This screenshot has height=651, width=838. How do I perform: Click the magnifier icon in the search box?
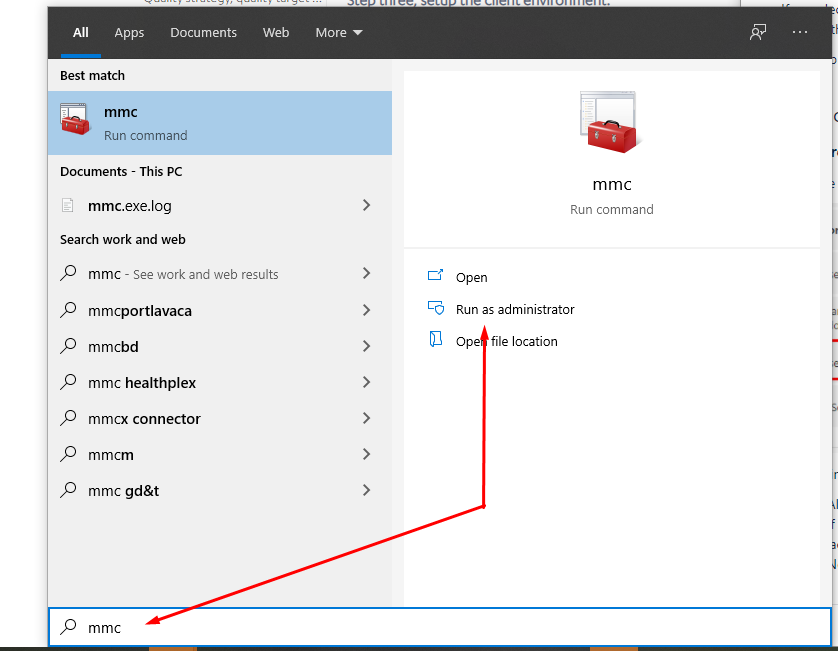click(x=68, y=626)
